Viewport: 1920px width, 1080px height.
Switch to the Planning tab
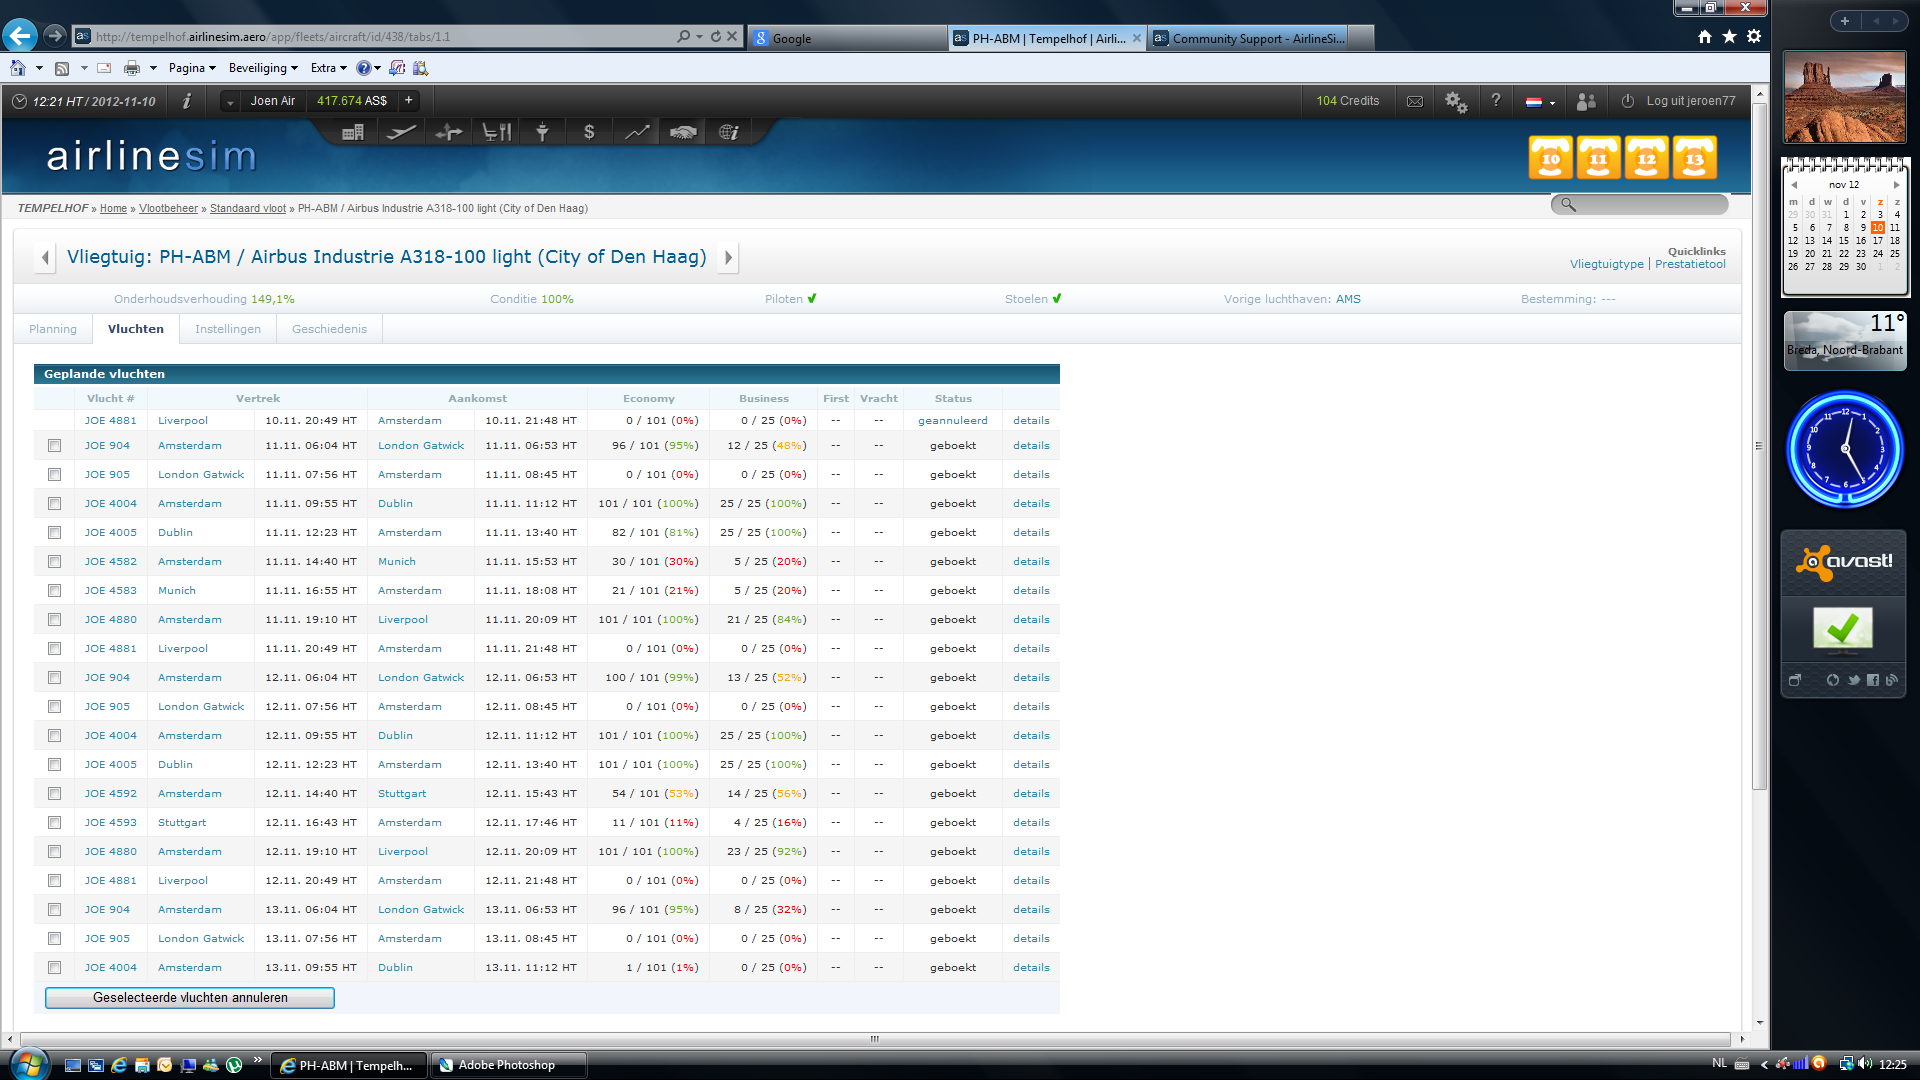pos(53,329)
